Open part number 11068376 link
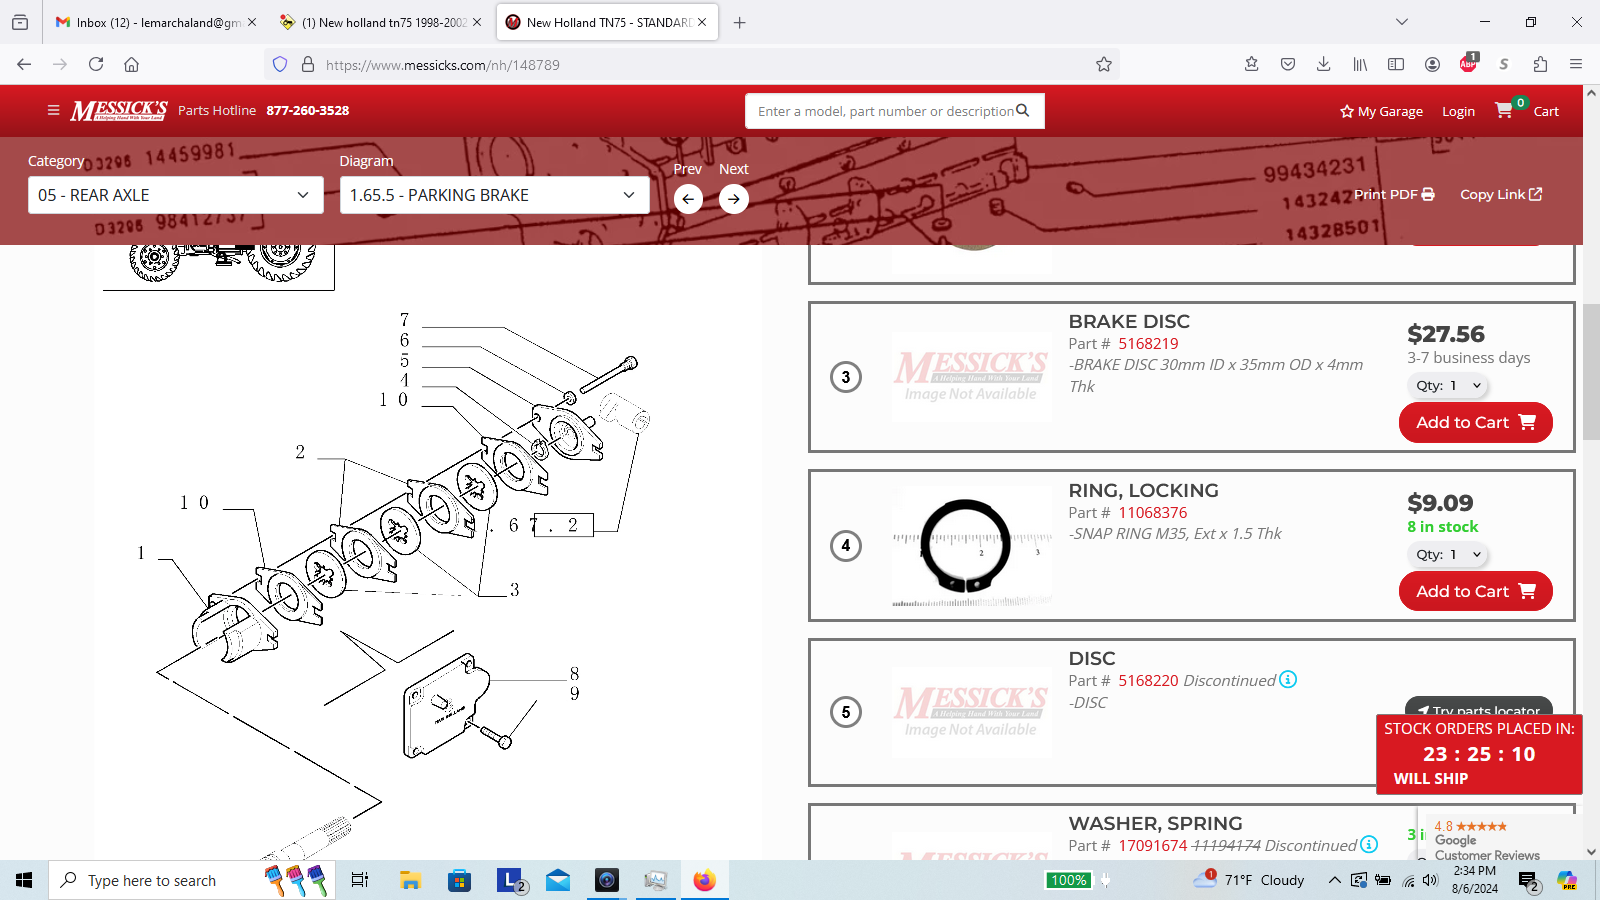The image size is (1600, 900). coord(1152,513)
